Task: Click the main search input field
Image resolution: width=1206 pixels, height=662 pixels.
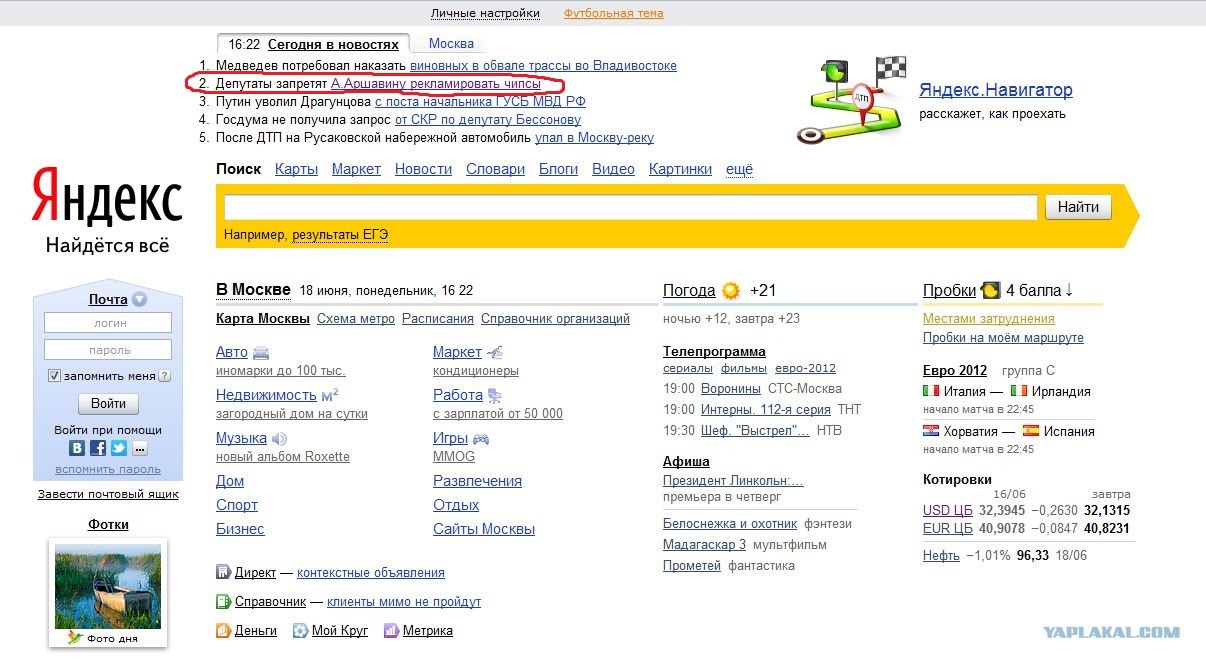Action: coord(630,207)
